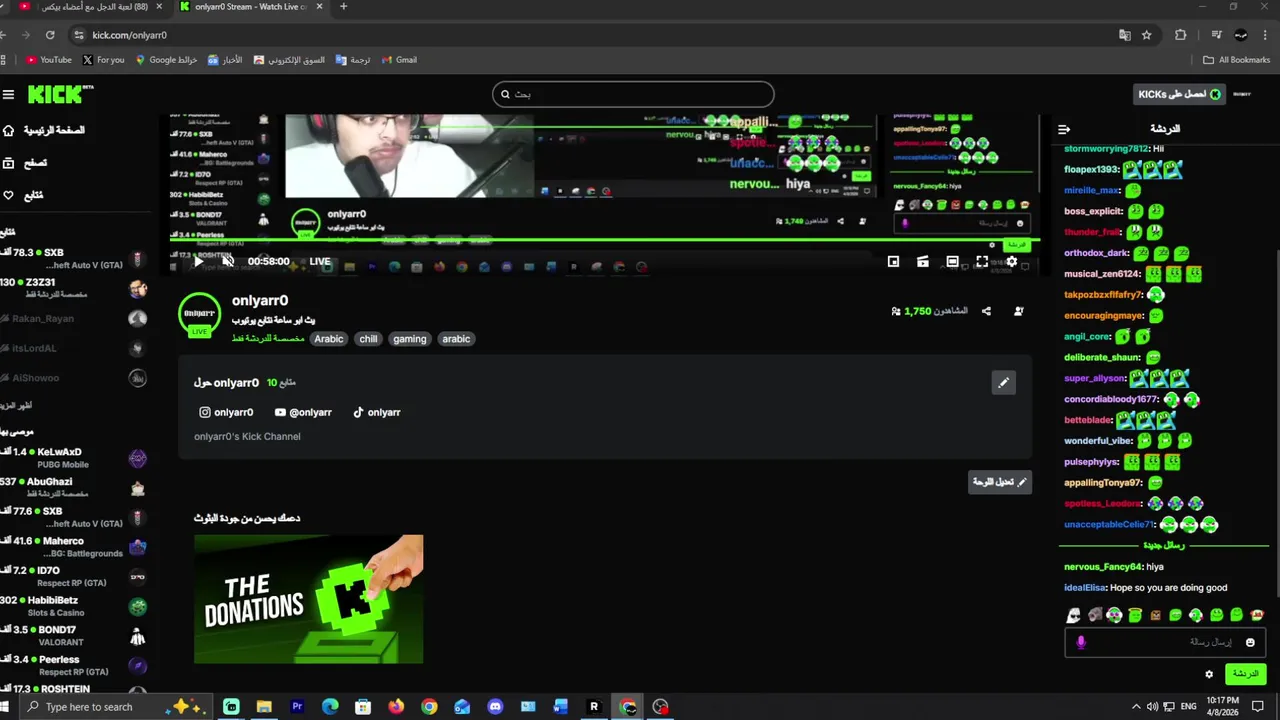Open a new browser tab
The height and width of the screenshot is (720, 1280).
coord(343,7)
